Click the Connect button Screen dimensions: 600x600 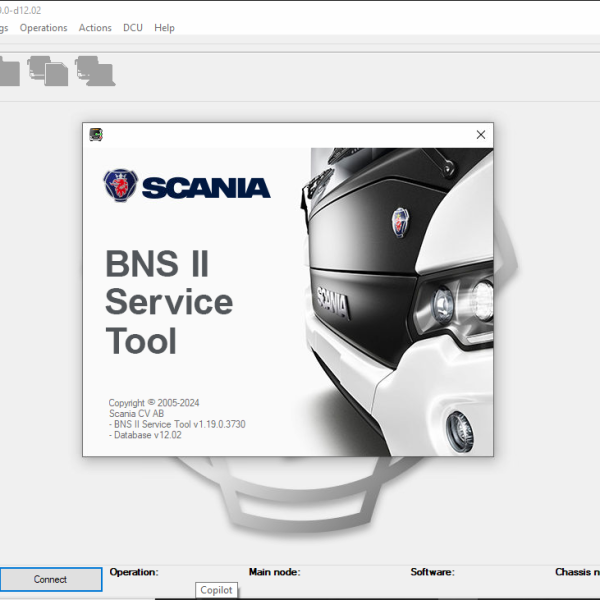[51, 579]
